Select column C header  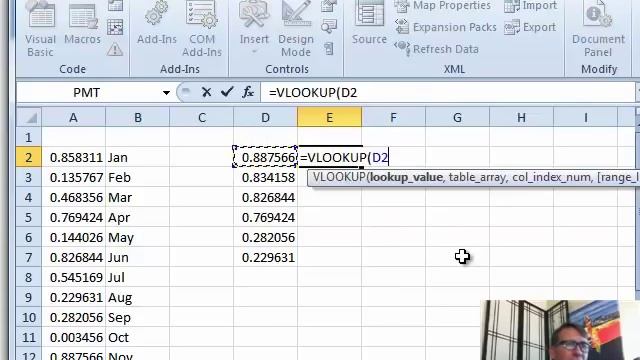click(x=202, y=118)
